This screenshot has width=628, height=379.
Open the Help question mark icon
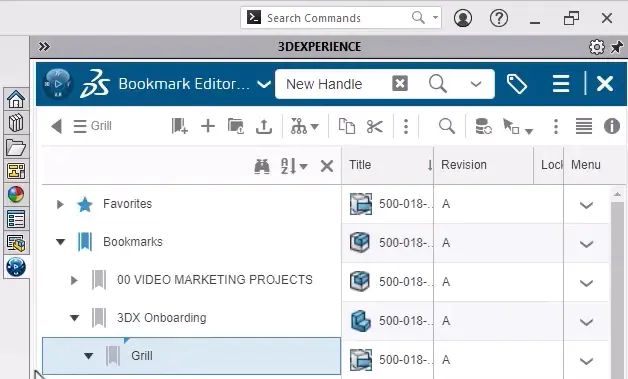point(499,18)
